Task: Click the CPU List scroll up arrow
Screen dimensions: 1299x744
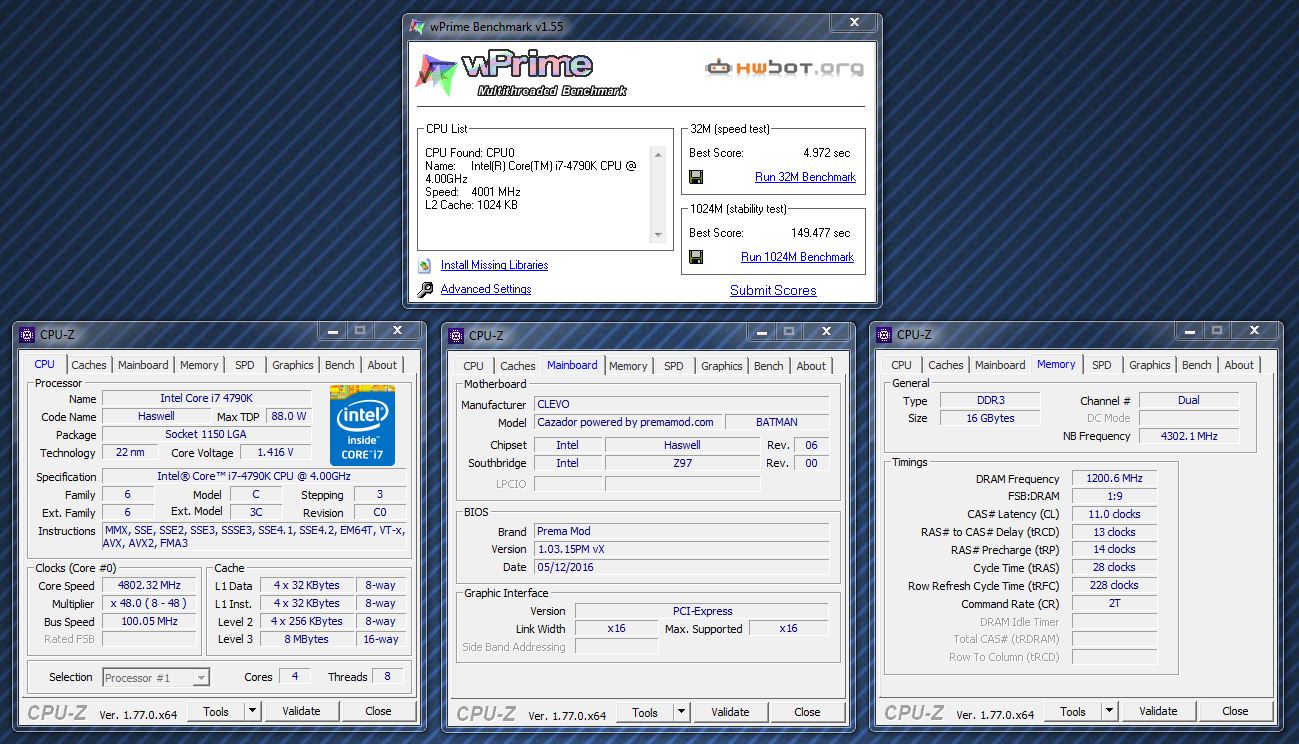Action: pos(658,154)
